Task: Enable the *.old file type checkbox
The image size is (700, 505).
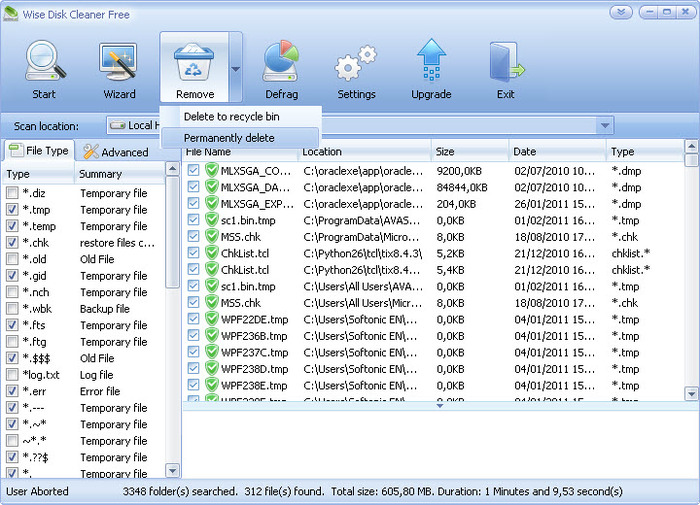Action: click(x=12, y=259)
